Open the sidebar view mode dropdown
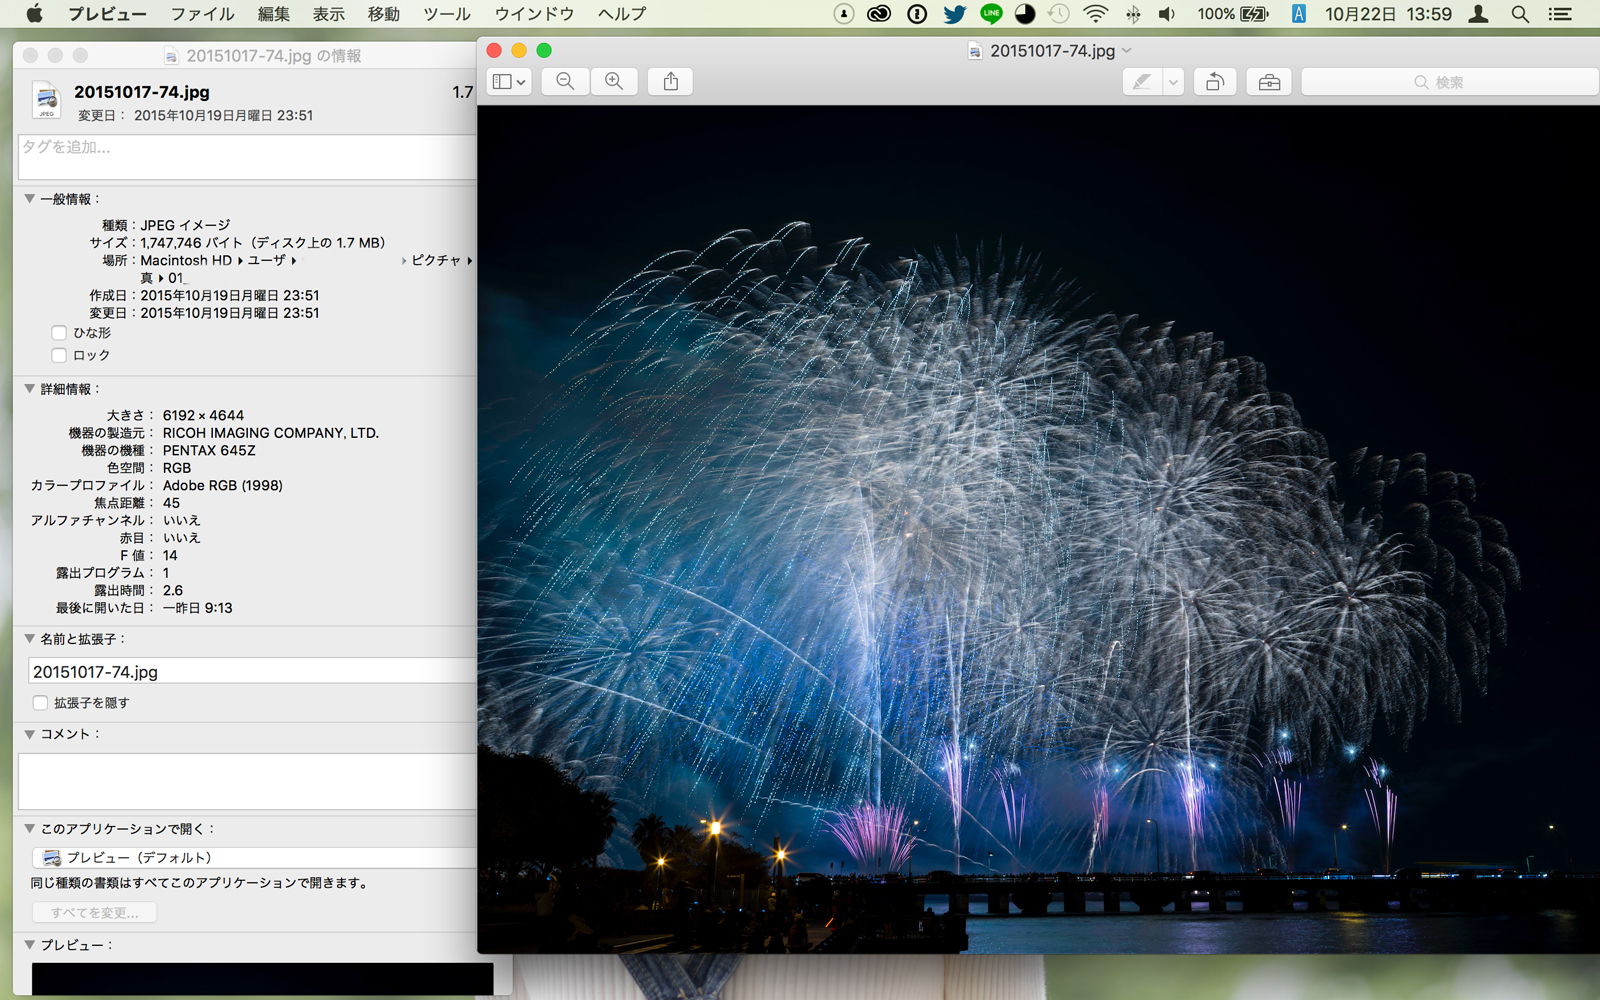 tap(509, 82)
